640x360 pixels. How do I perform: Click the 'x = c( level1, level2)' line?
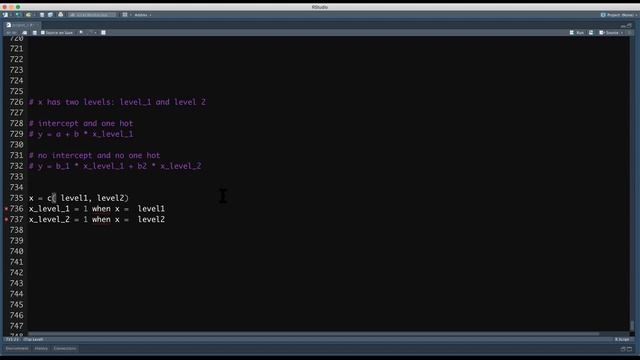click(79, 198)
